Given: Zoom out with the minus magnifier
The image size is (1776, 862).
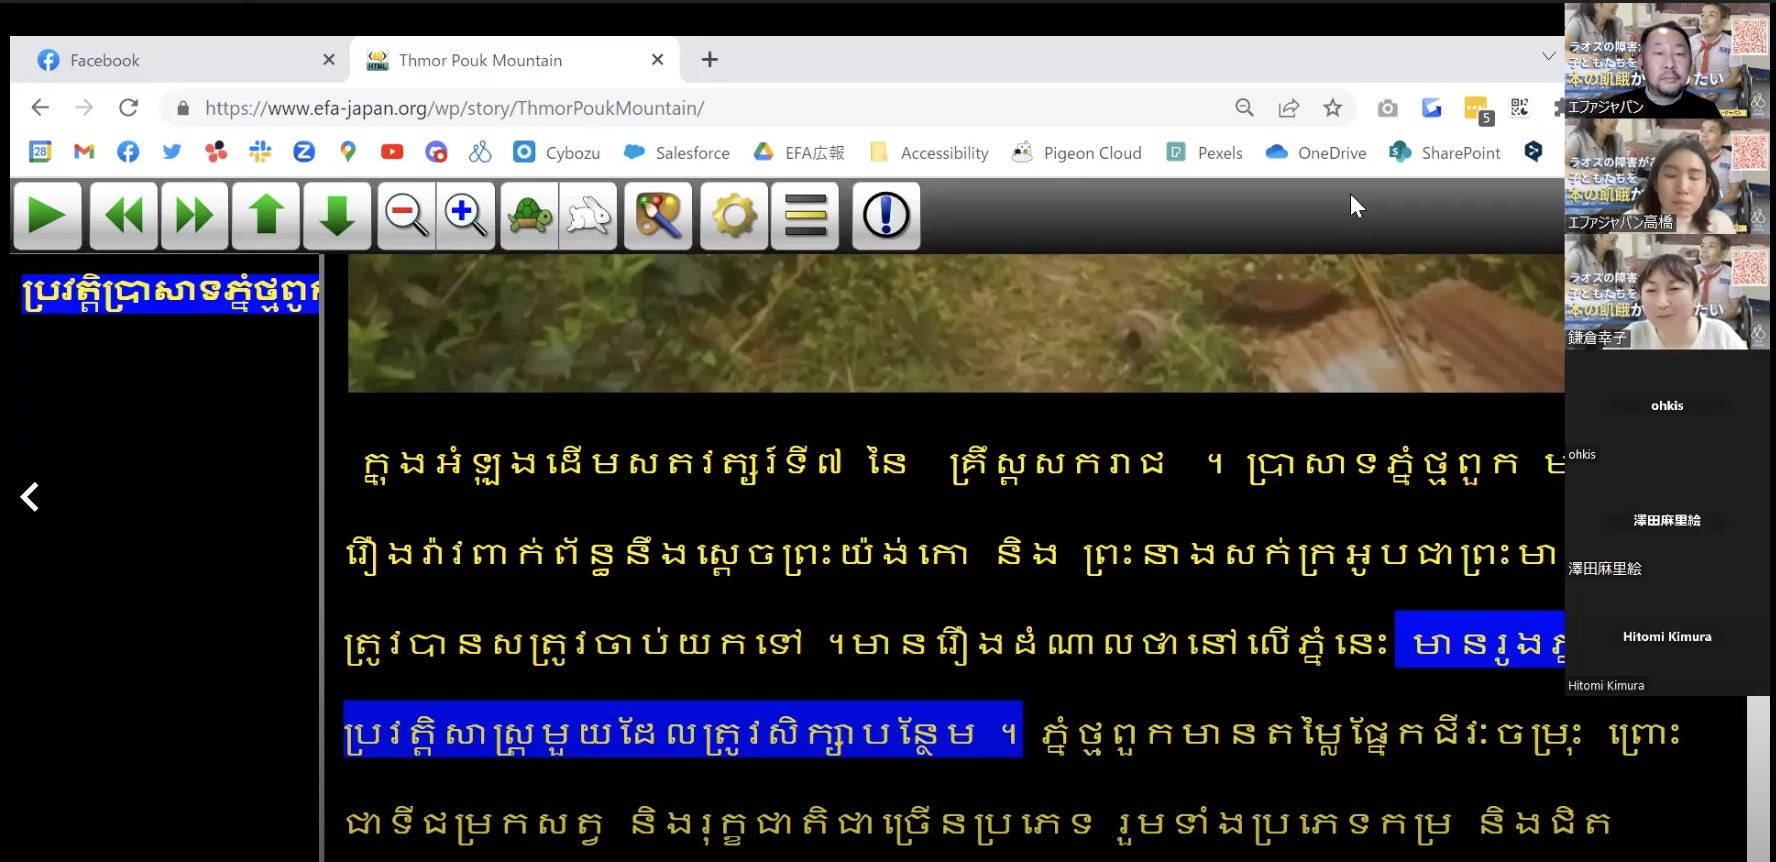Looking at the screenshot, I should 406,215.
